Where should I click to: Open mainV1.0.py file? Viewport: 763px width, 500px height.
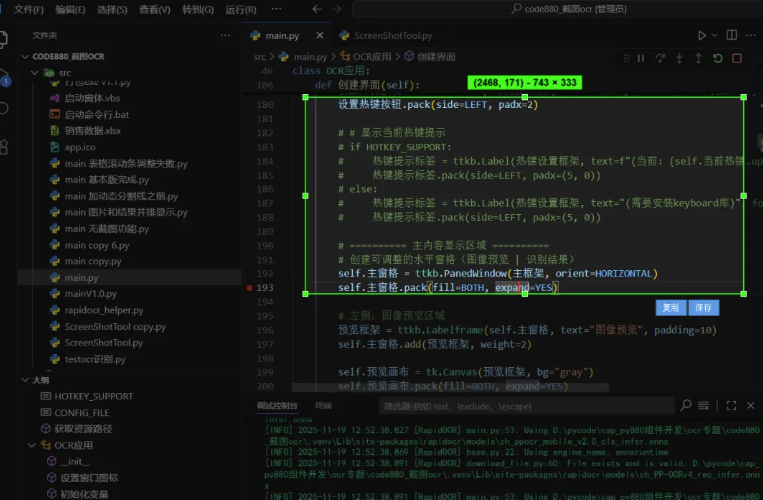tap(91, 294)
